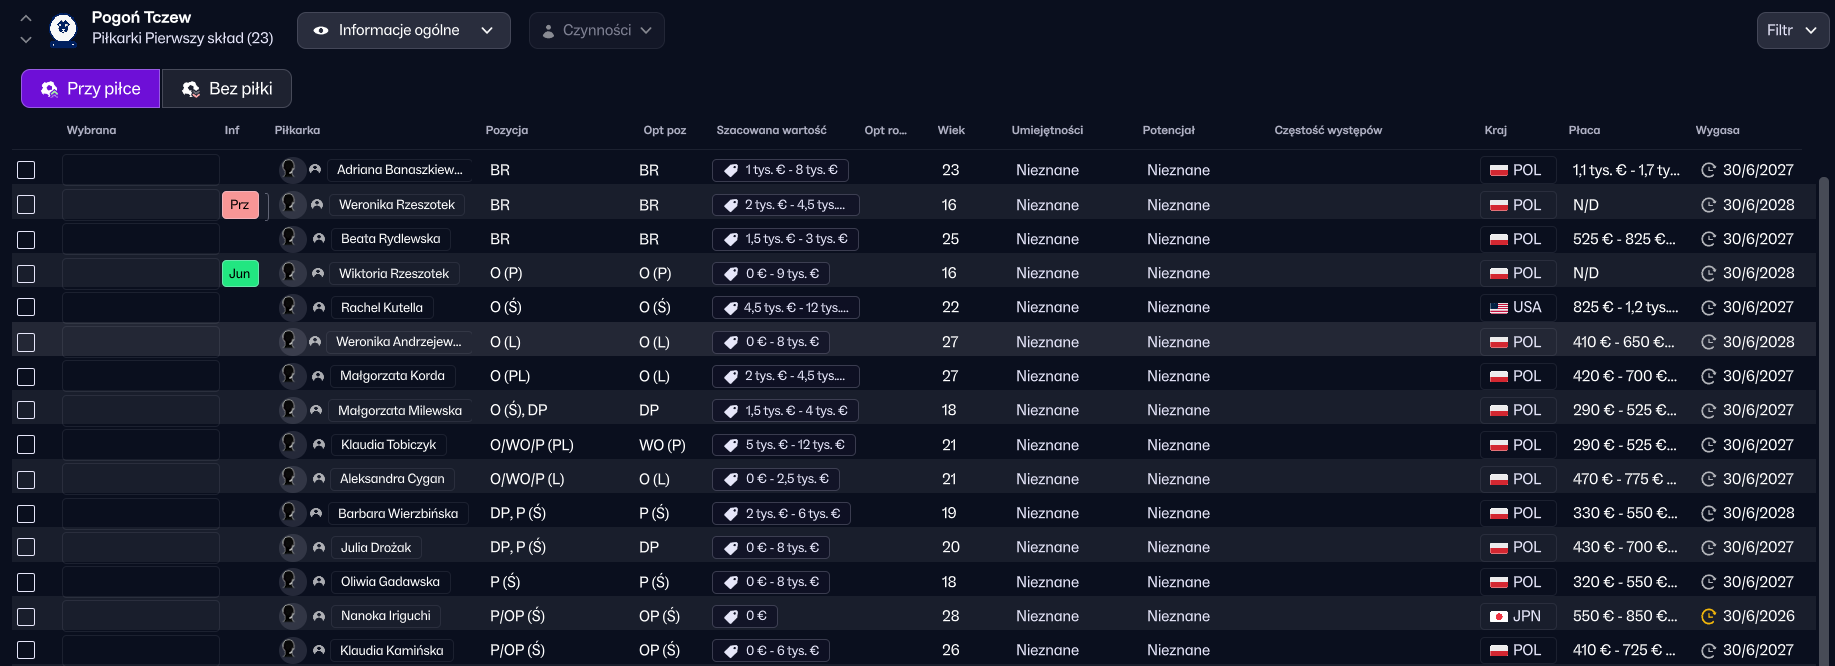Viewport: 1835px width, 666px height.
Task: Expand the Filtr dropdown
Action: tap(1792, 30)
